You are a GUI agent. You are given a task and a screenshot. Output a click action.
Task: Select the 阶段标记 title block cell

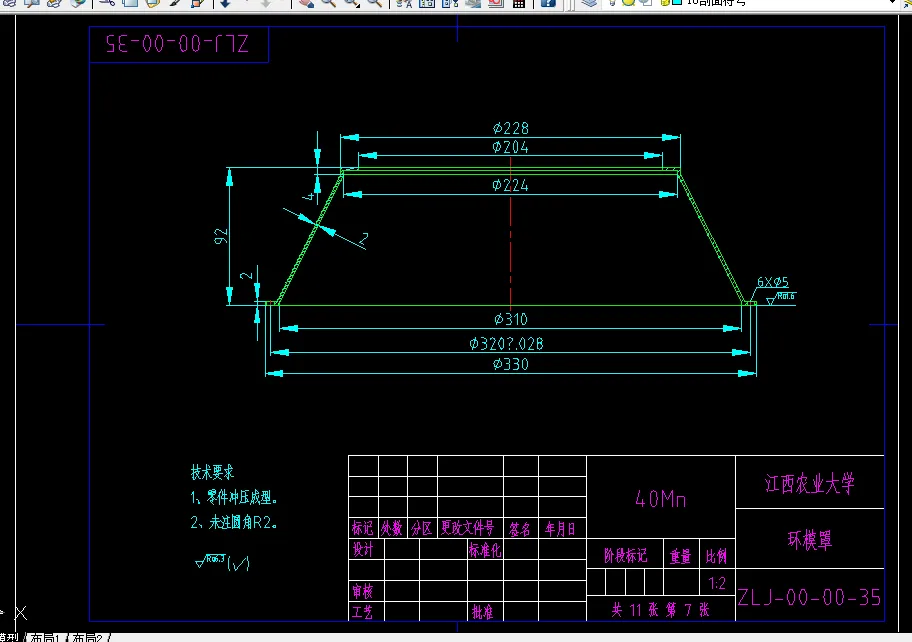626,556
